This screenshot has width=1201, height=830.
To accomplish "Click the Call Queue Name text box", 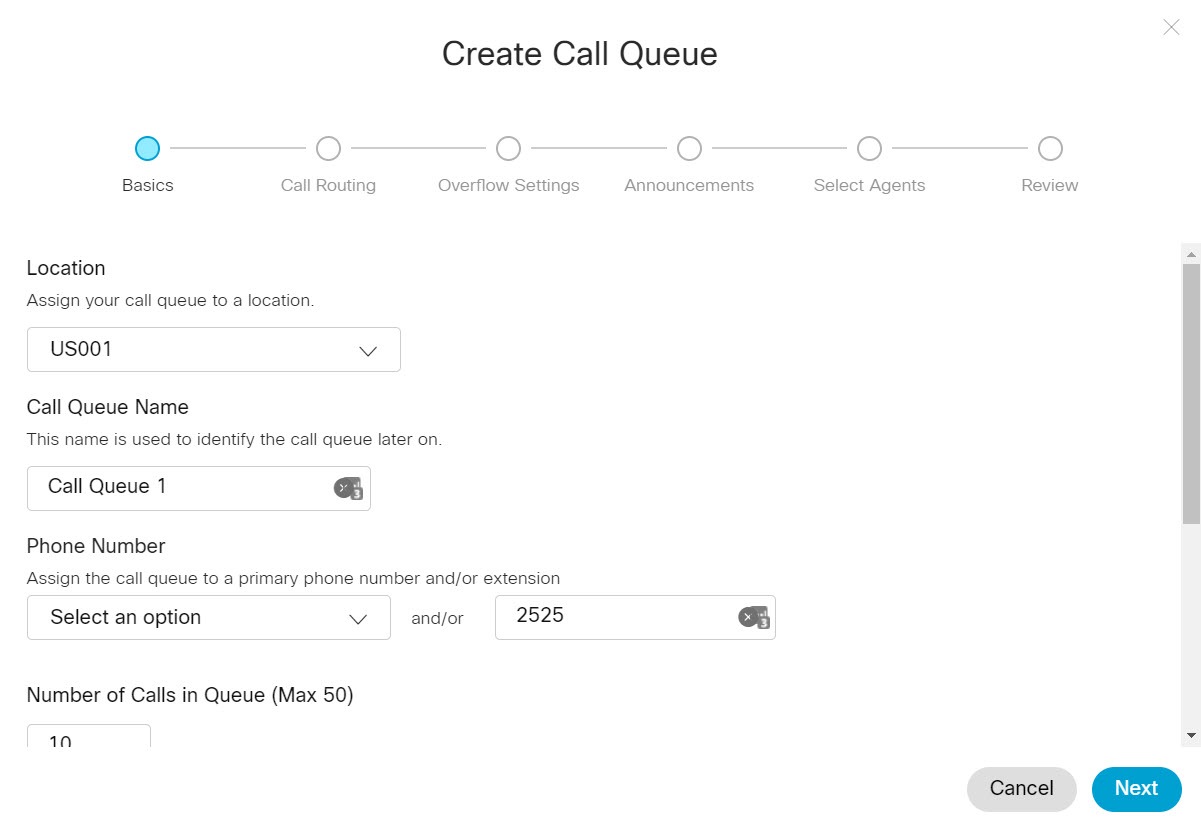I will click(180, 487).
